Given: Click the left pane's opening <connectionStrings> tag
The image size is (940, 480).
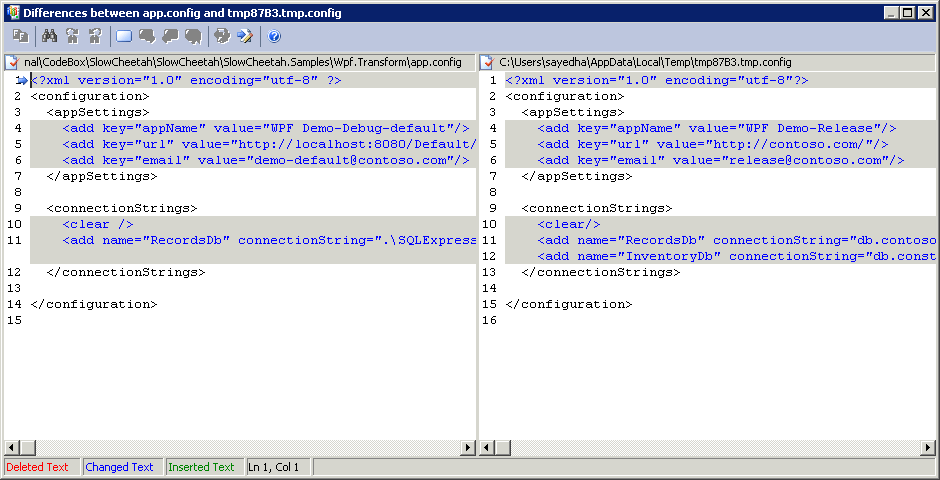Looking at the screenshot, I should tap(122, 208).
